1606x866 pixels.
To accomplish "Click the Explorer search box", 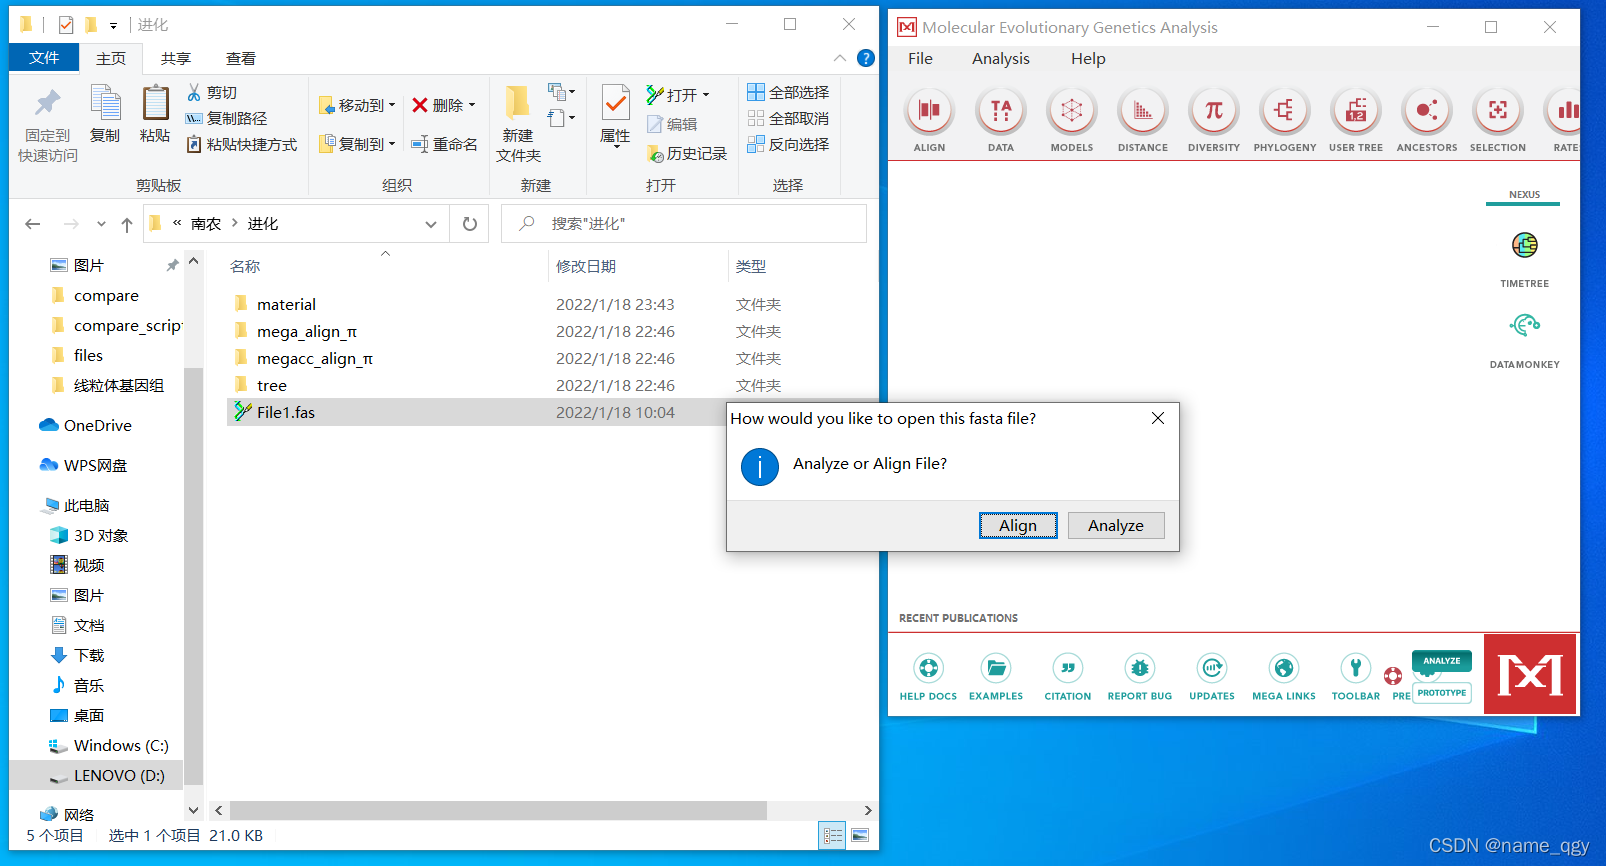I will tap(684, 224).
